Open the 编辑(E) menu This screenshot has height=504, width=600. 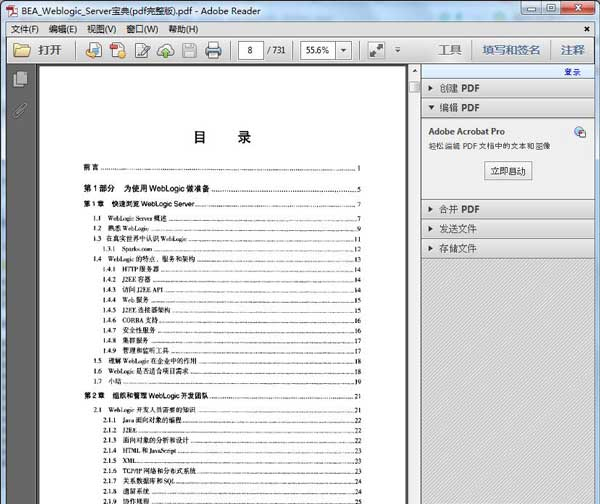63,29
